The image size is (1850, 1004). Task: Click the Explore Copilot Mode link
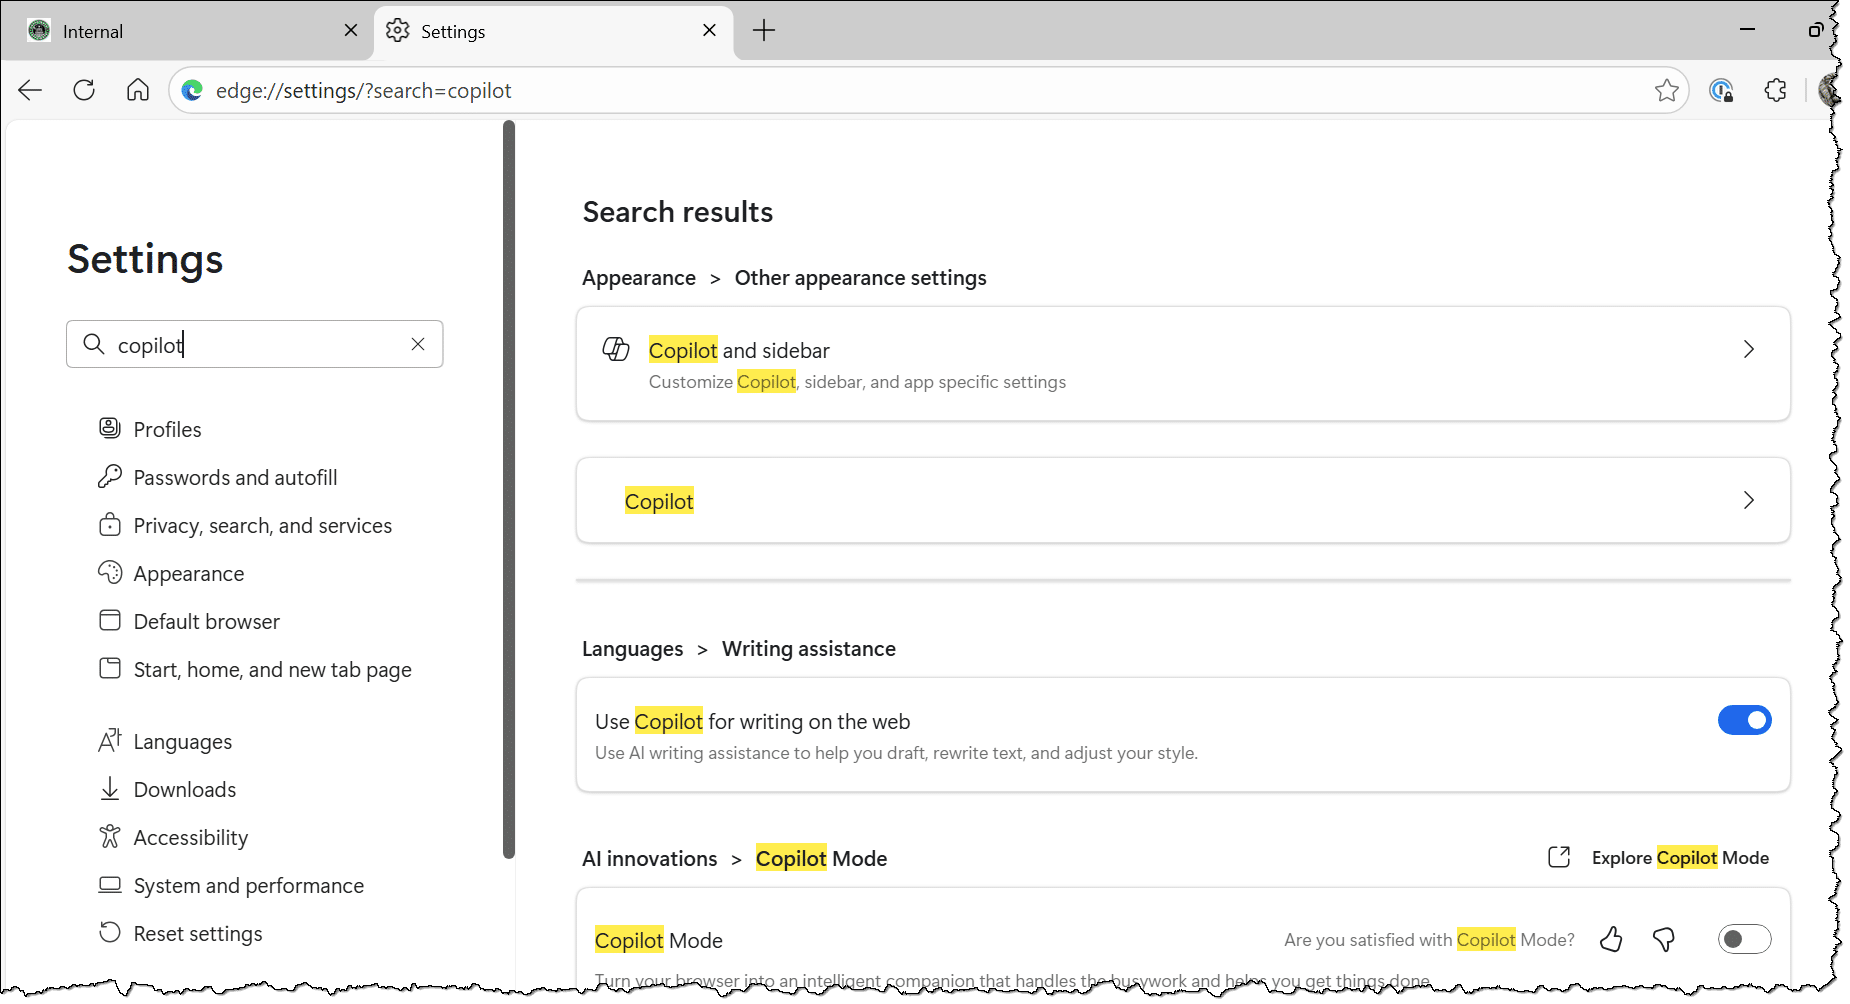click(x=1679, y=858)
